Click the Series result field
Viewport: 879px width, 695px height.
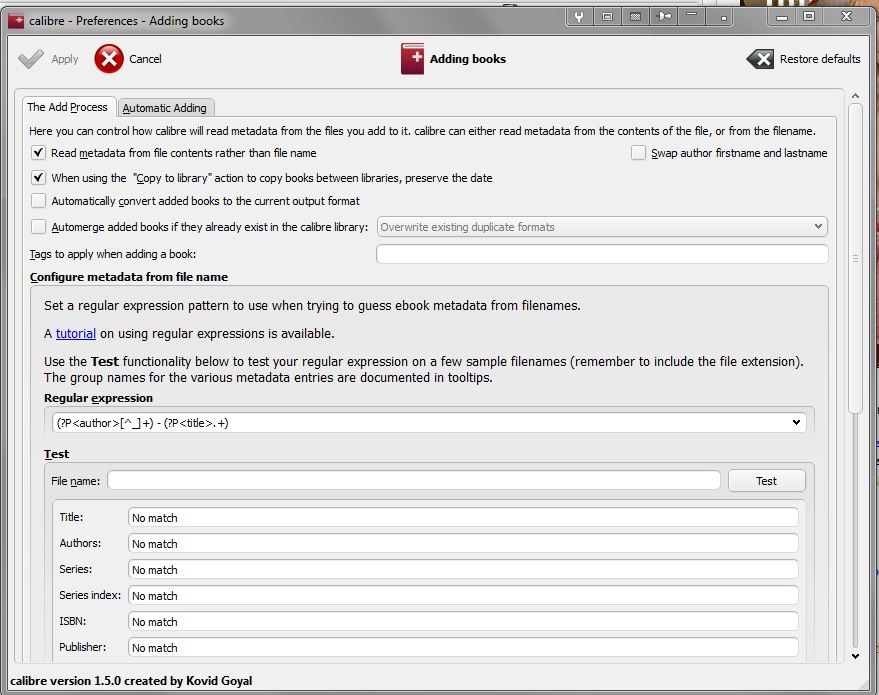pos(463,569)
